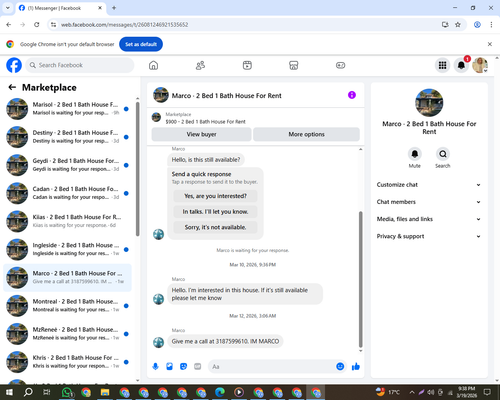
Task: Open the Facebook menu grid icon
Action: tap(442, 65)
